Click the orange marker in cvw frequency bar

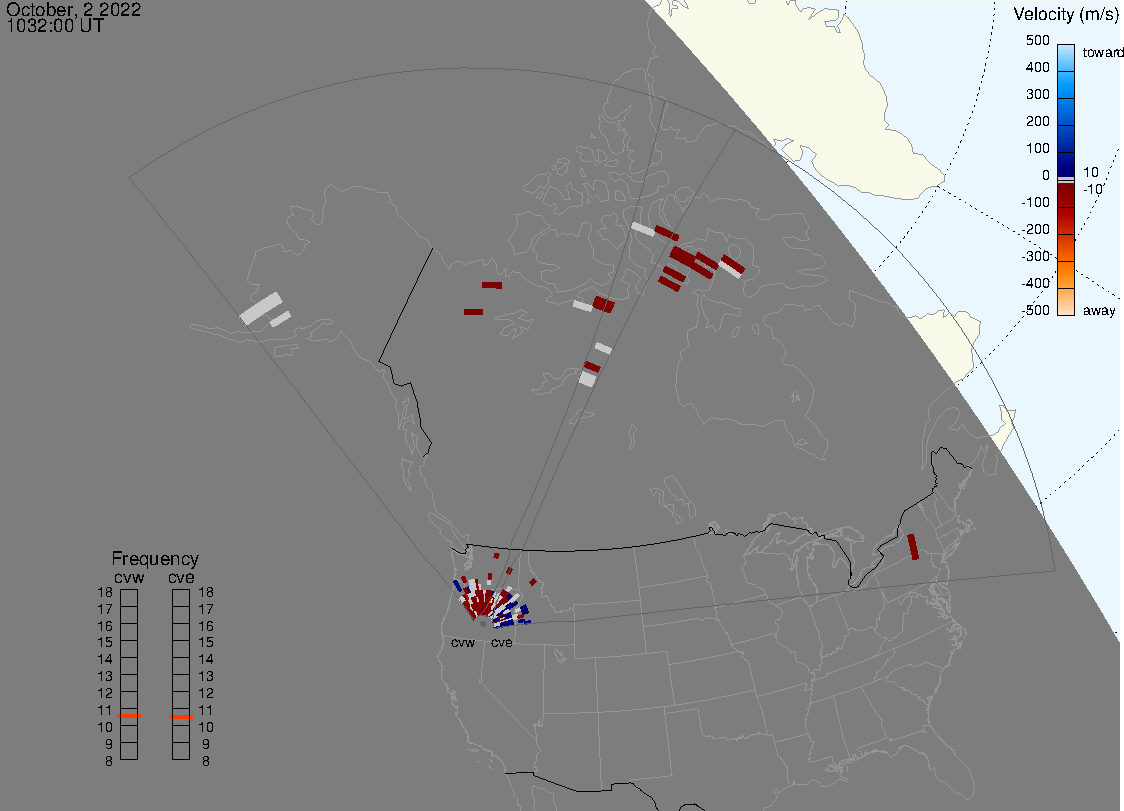[129, 716]
